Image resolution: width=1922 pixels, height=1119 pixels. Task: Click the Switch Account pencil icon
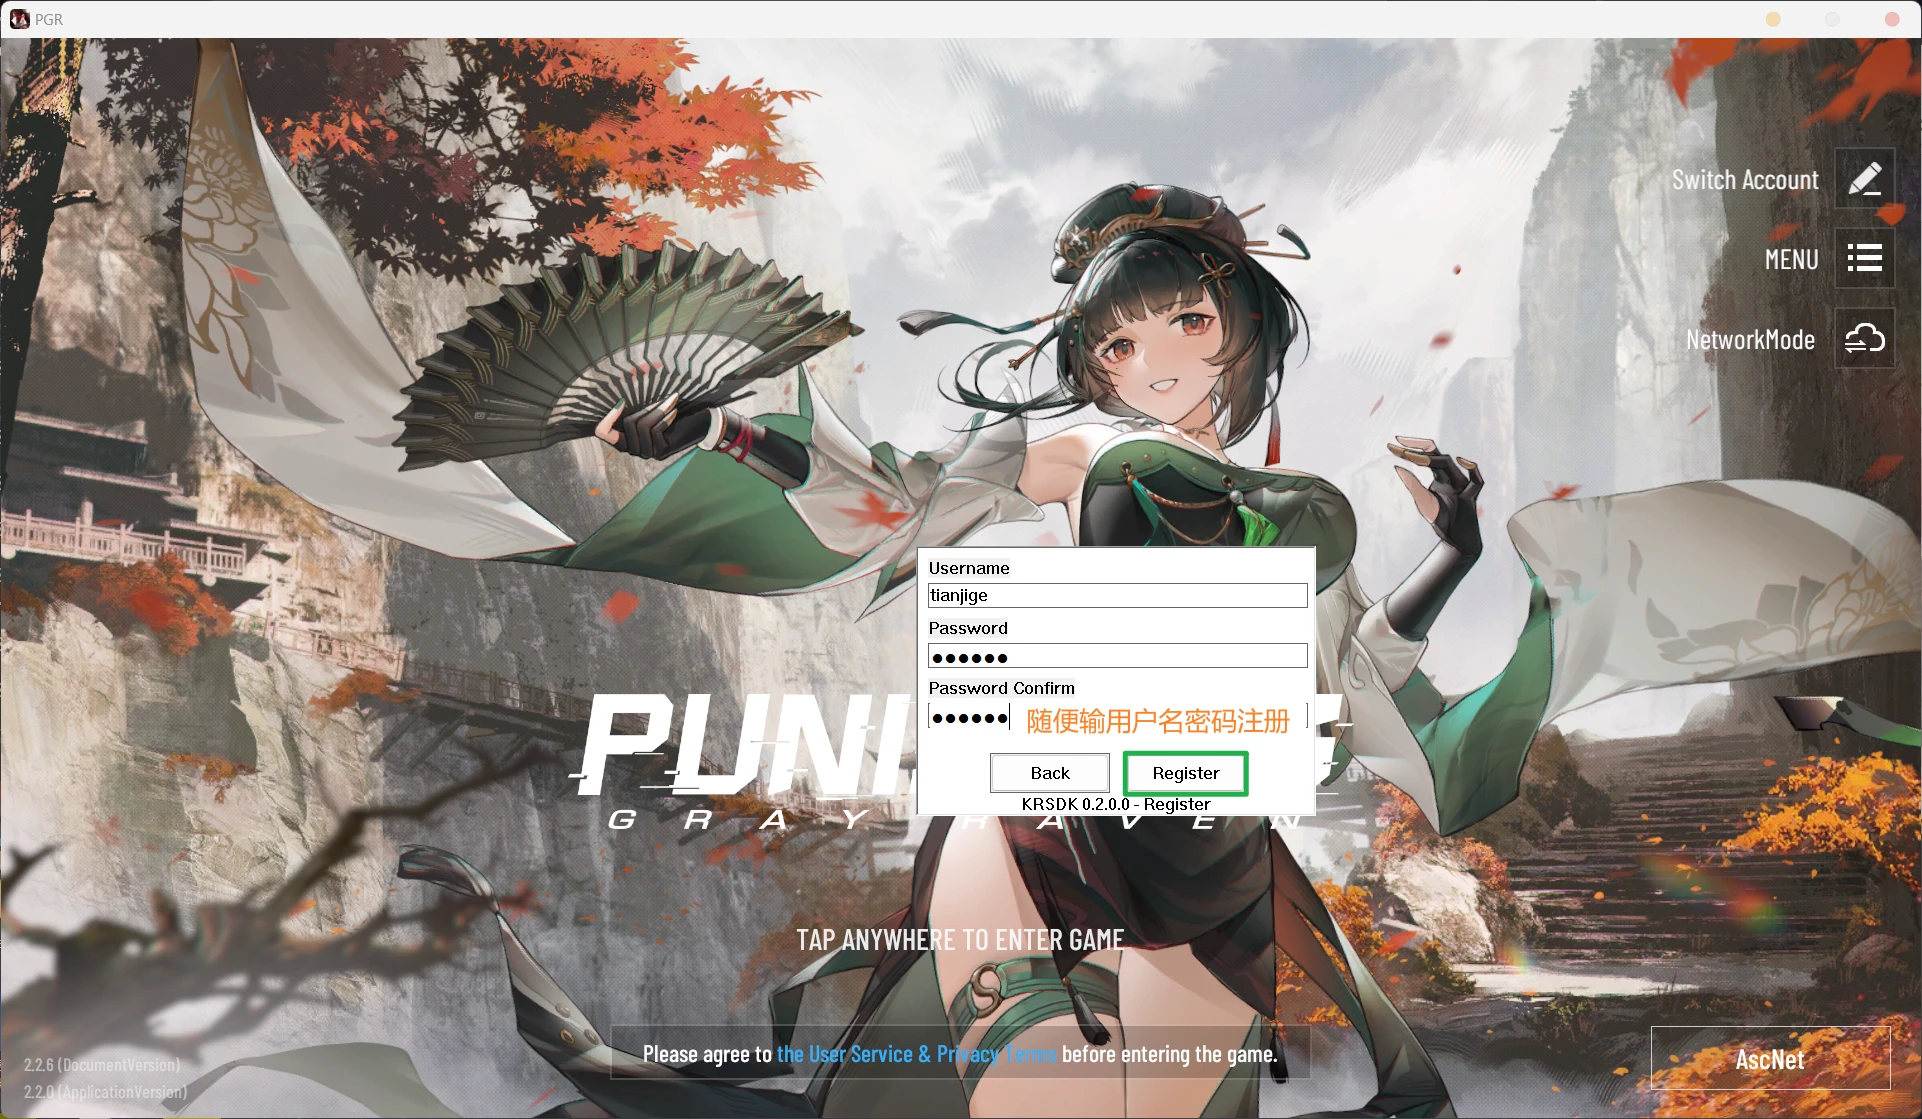pyautogui.click(x=1864, y=180)
